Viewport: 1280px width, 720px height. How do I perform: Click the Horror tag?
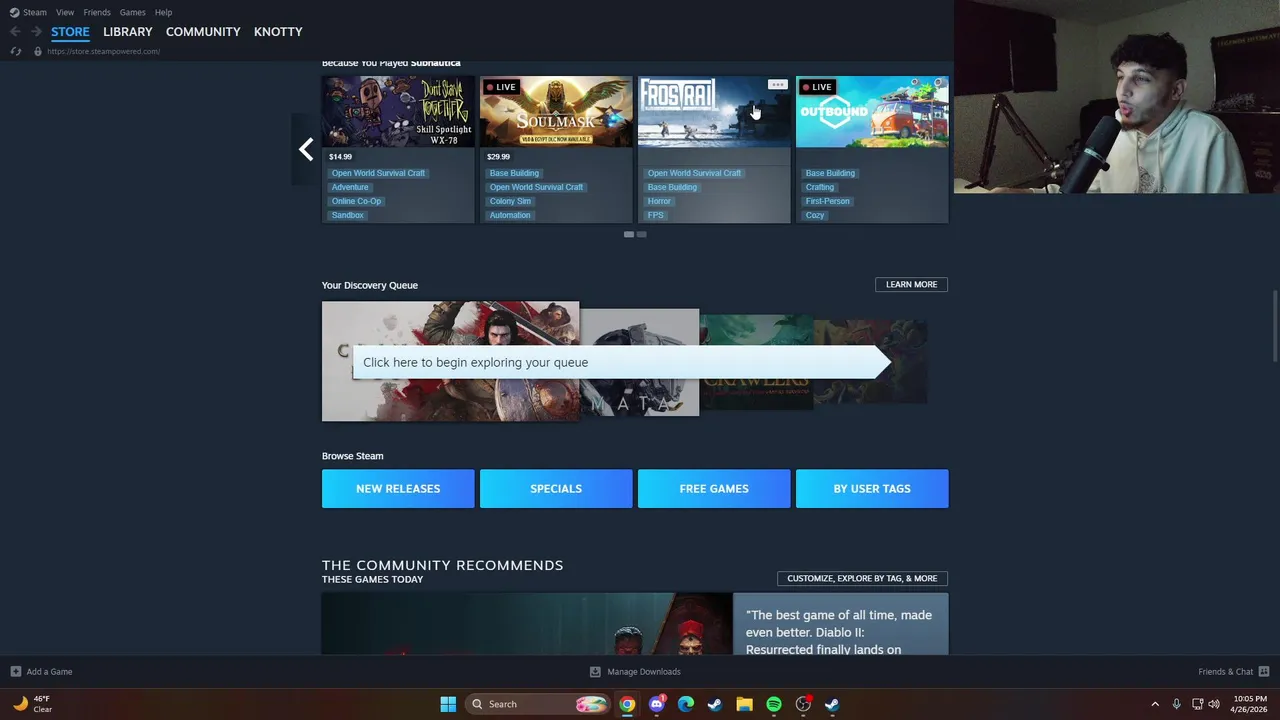(x=659, y=201)
